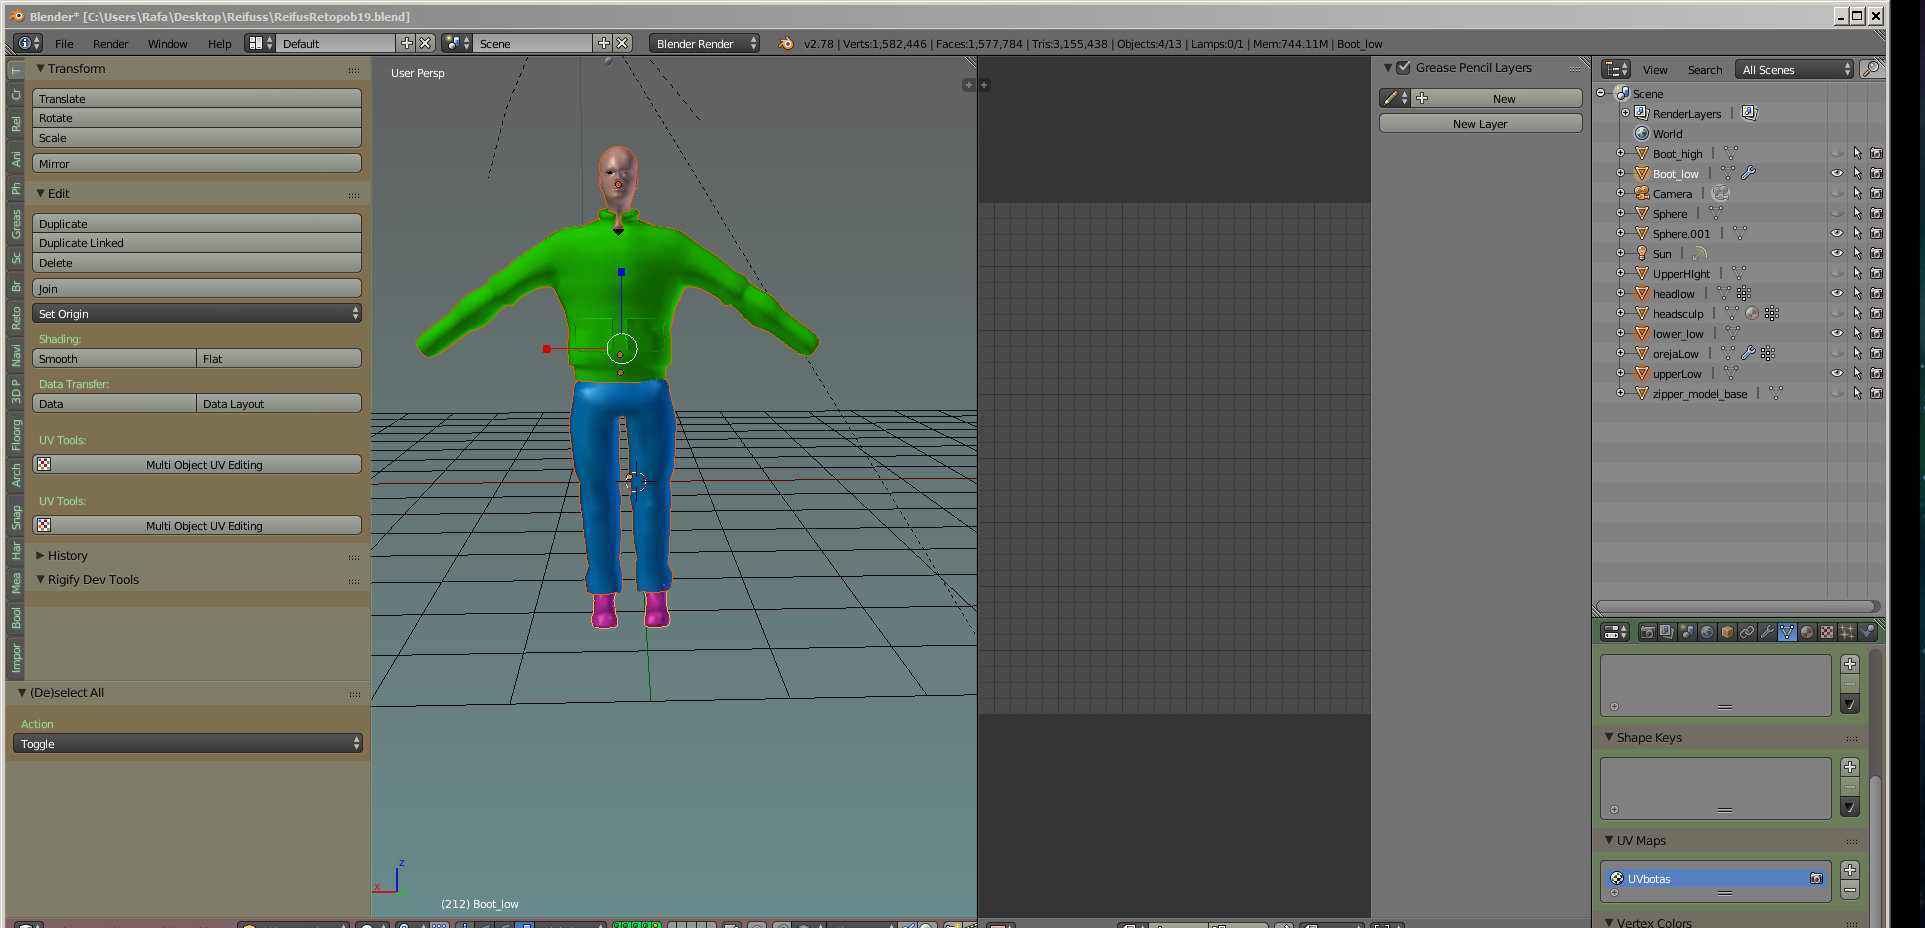Select the Texture properties (checkered icon)
Viewport: 1925px width, 928px height.
[1827, 632]
